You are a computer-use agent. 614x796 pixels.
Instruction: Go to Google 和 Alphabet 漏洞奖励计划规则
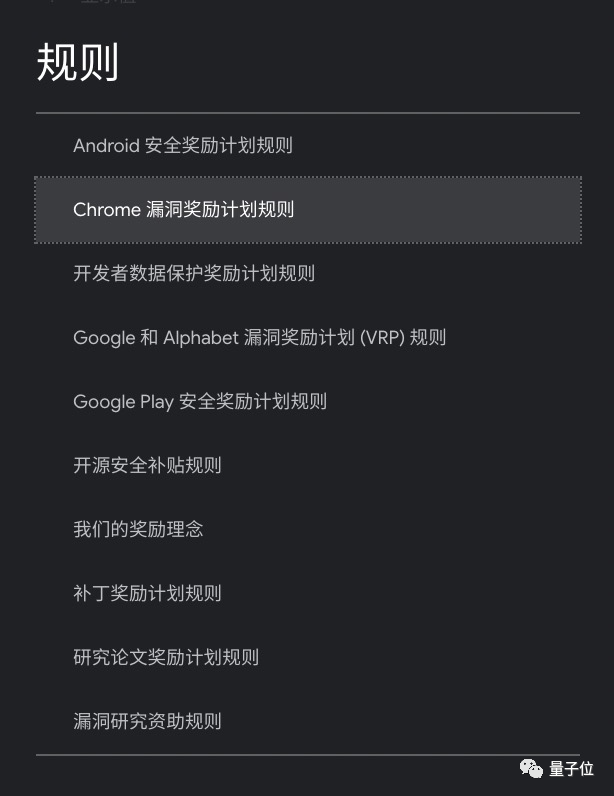[259, 338]
